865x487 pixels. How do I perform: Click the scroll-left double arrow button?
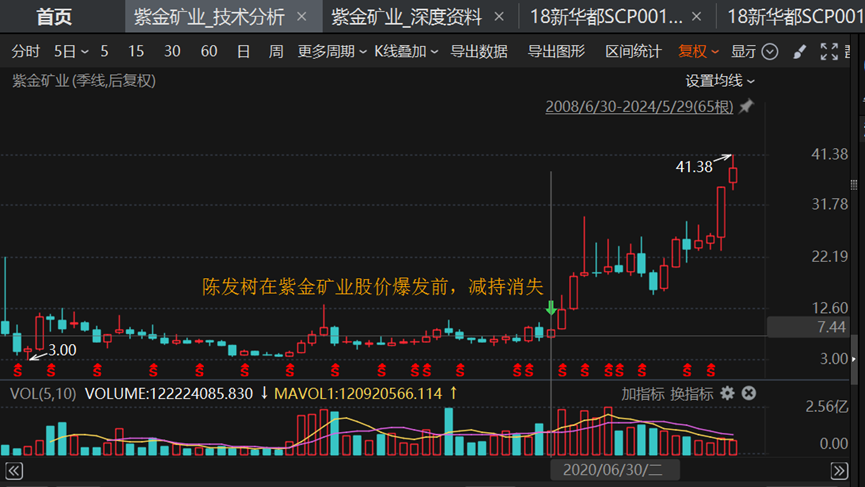(14, 470)
